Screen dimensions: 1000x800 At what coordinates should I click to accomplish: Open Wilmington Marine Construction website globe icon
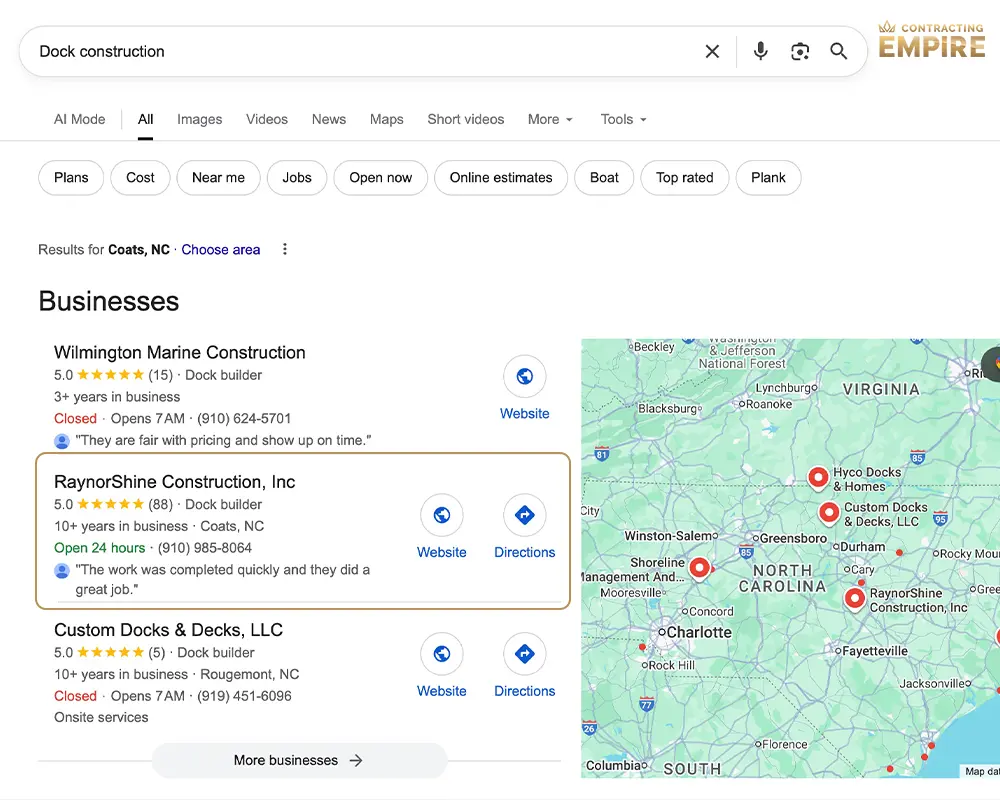(x=524, y=376)
